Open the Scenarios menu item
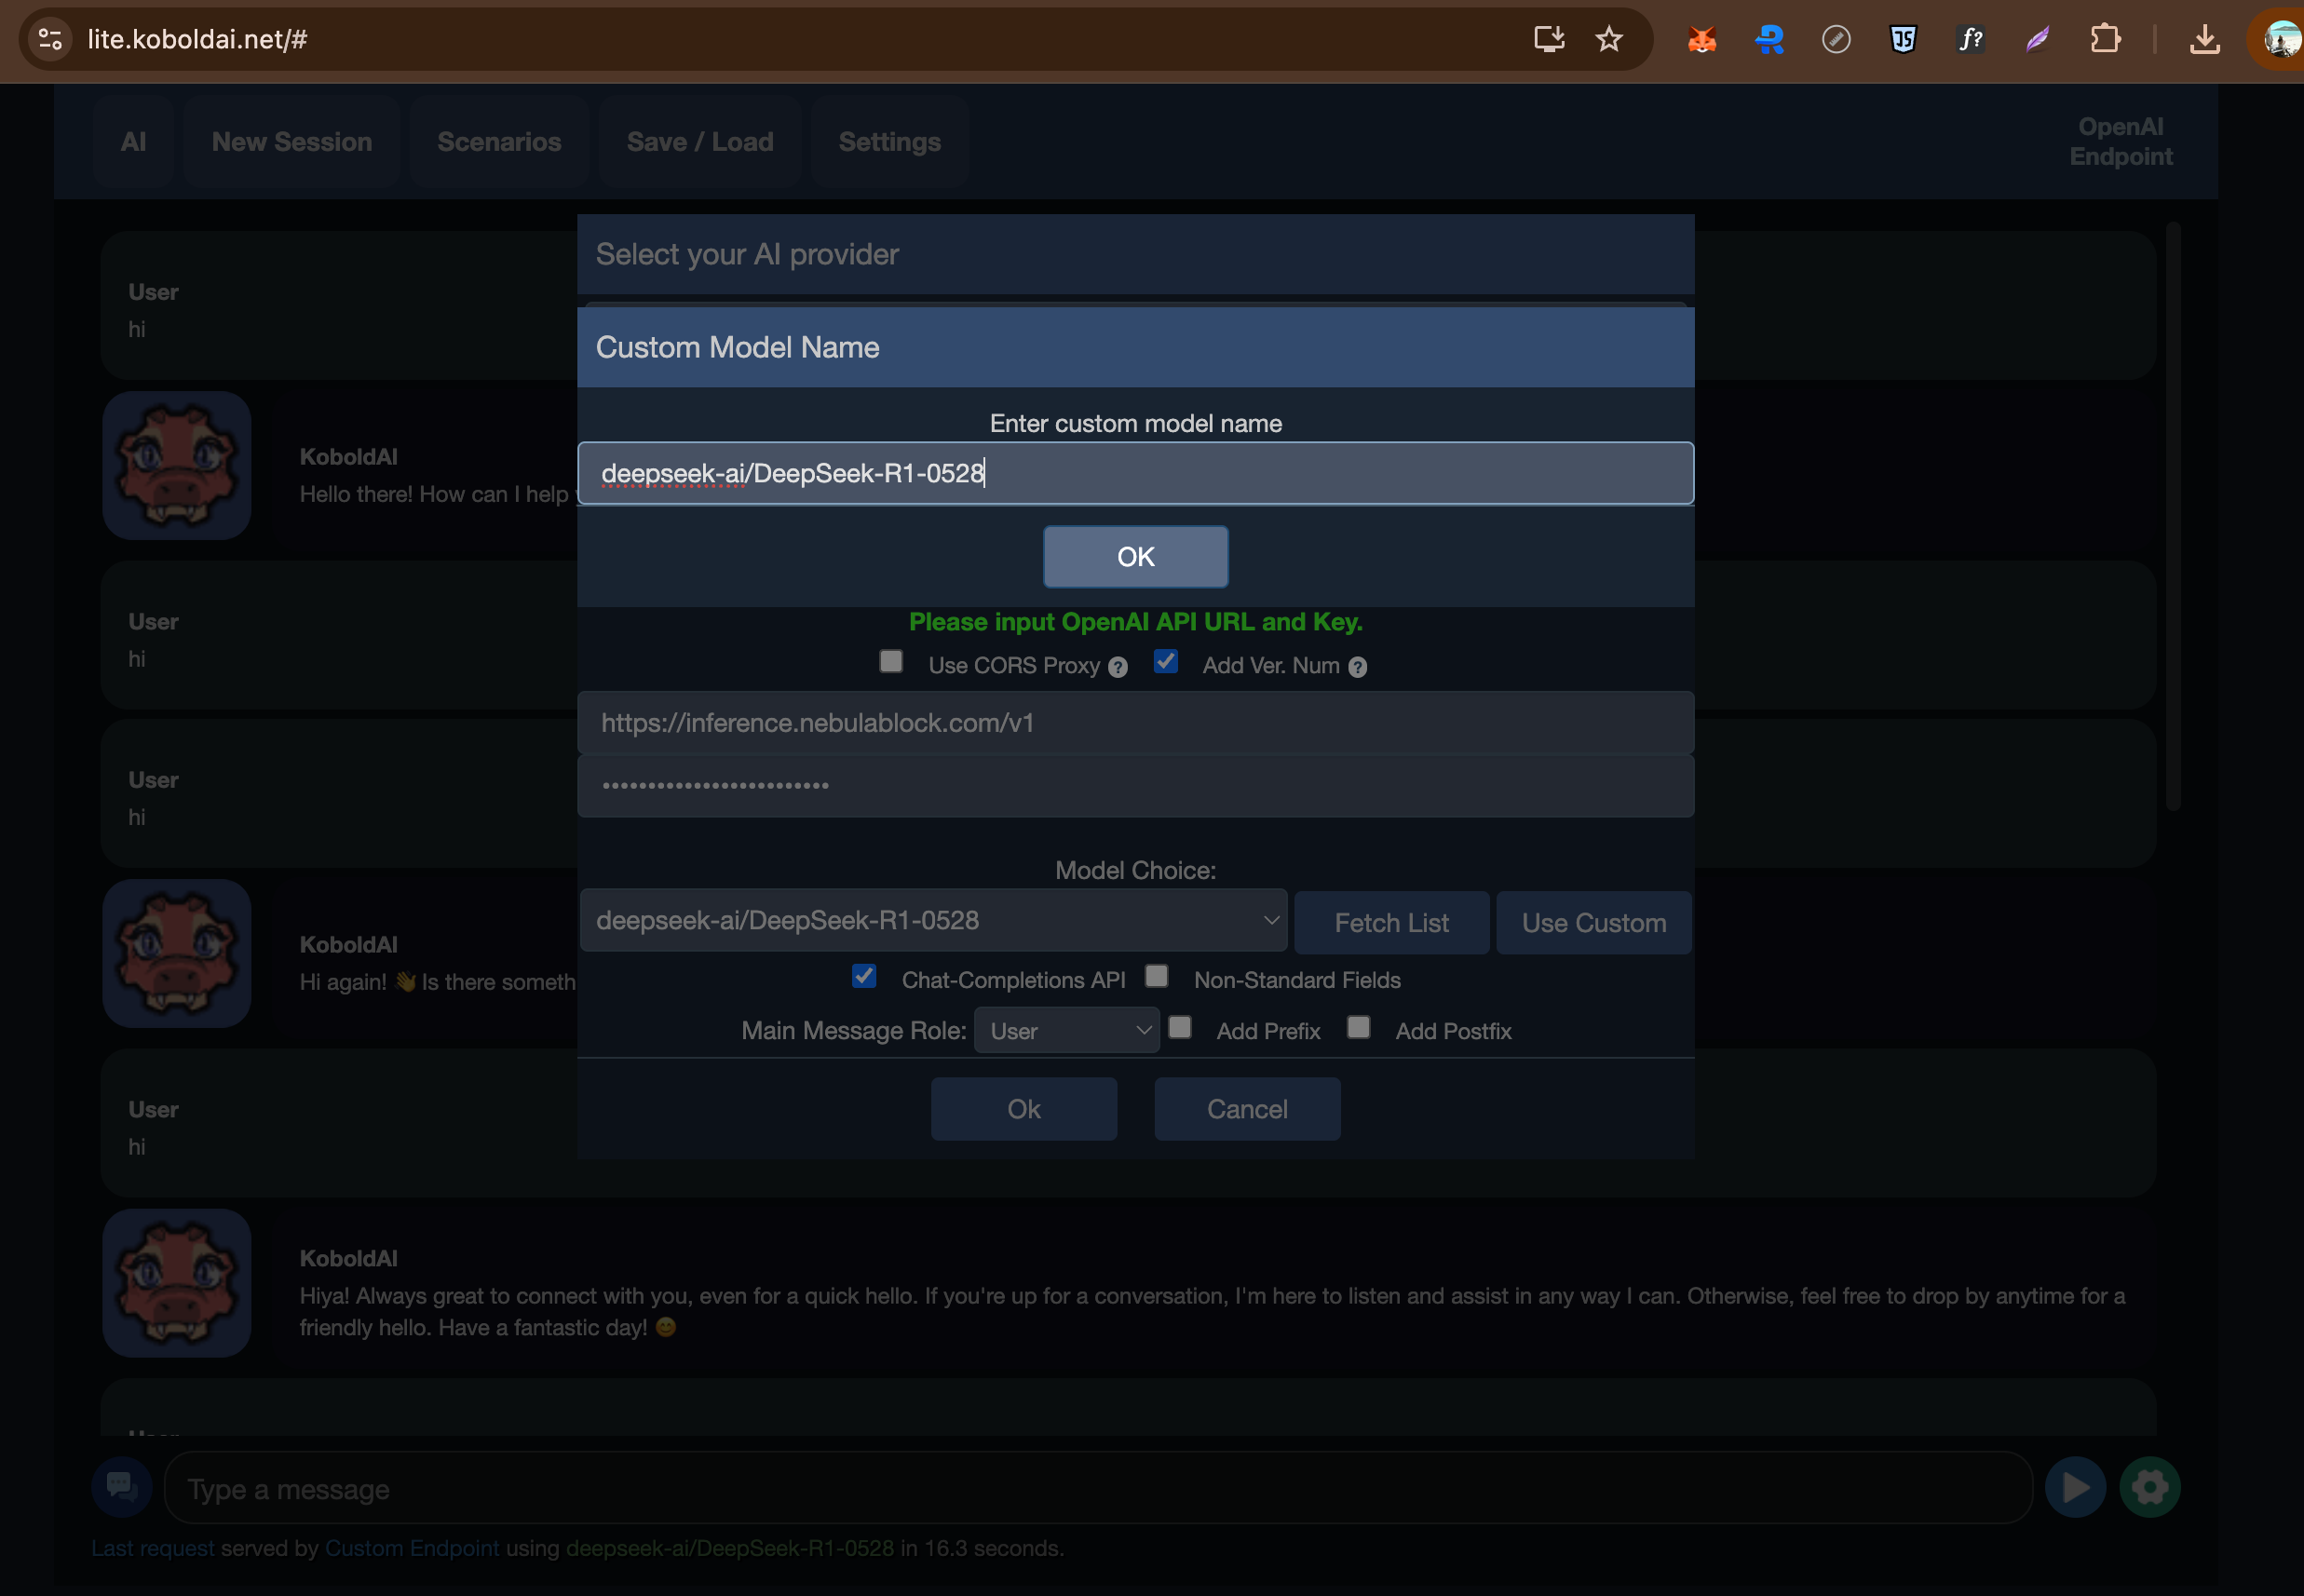 pyautogui.click(x=499, y=142)
